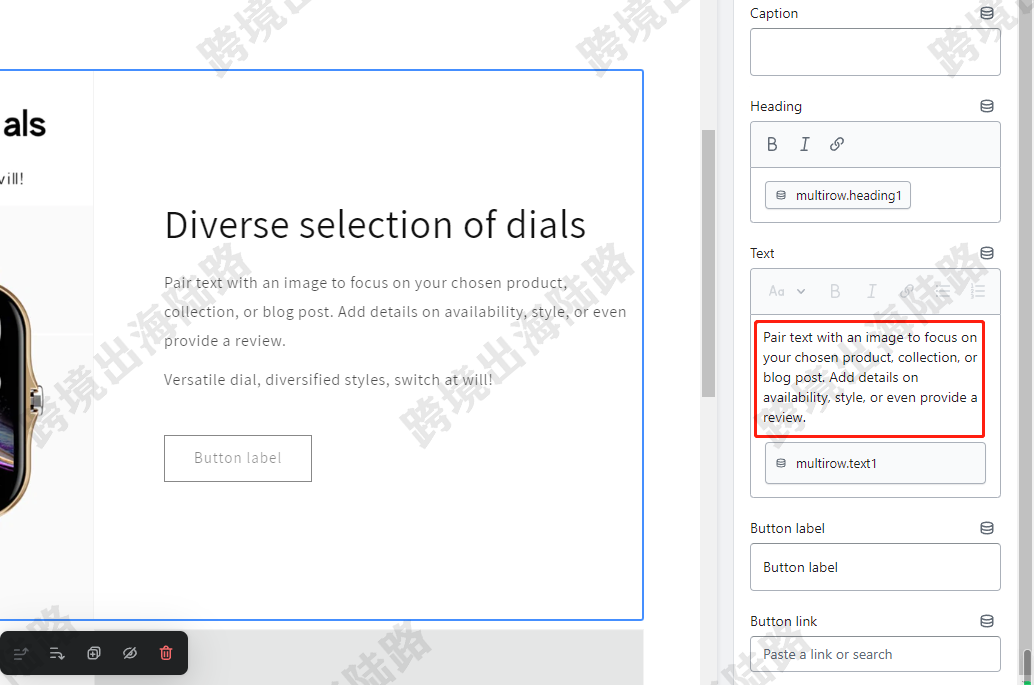Select the Diverse selection of dials heading
Image resolution: width=1034 pixels, height=685 pixels.
pyautogui.click(x=375, y=225)
